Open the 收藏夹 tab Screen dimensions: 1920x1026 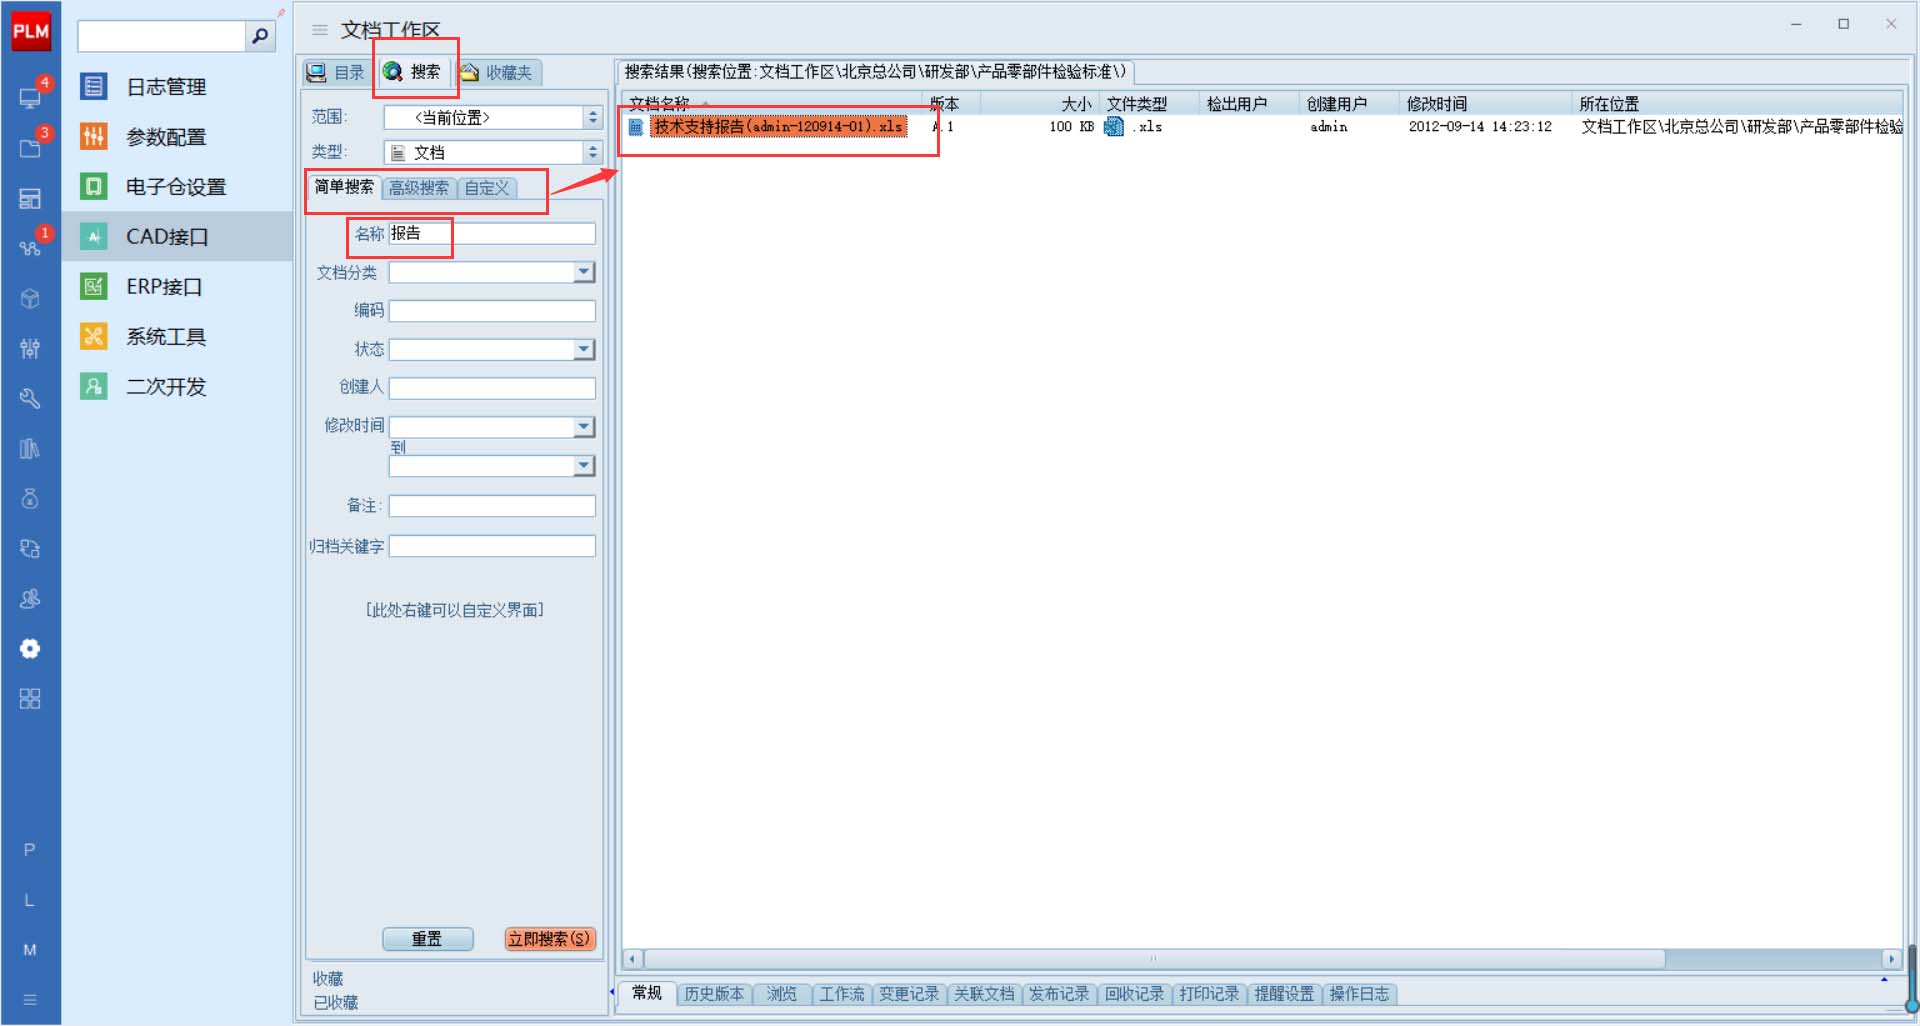tap(498, 73)
